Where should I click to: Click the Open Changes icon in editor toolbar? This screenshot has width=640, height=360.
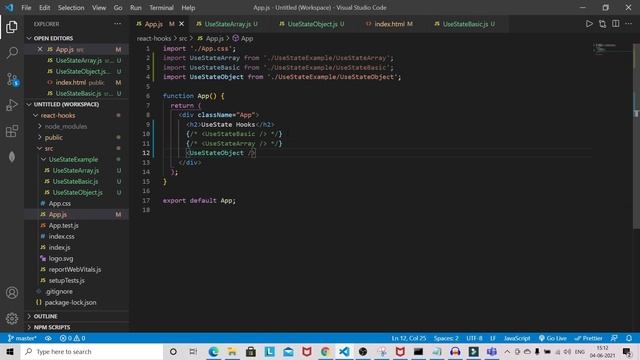(602, 24)
